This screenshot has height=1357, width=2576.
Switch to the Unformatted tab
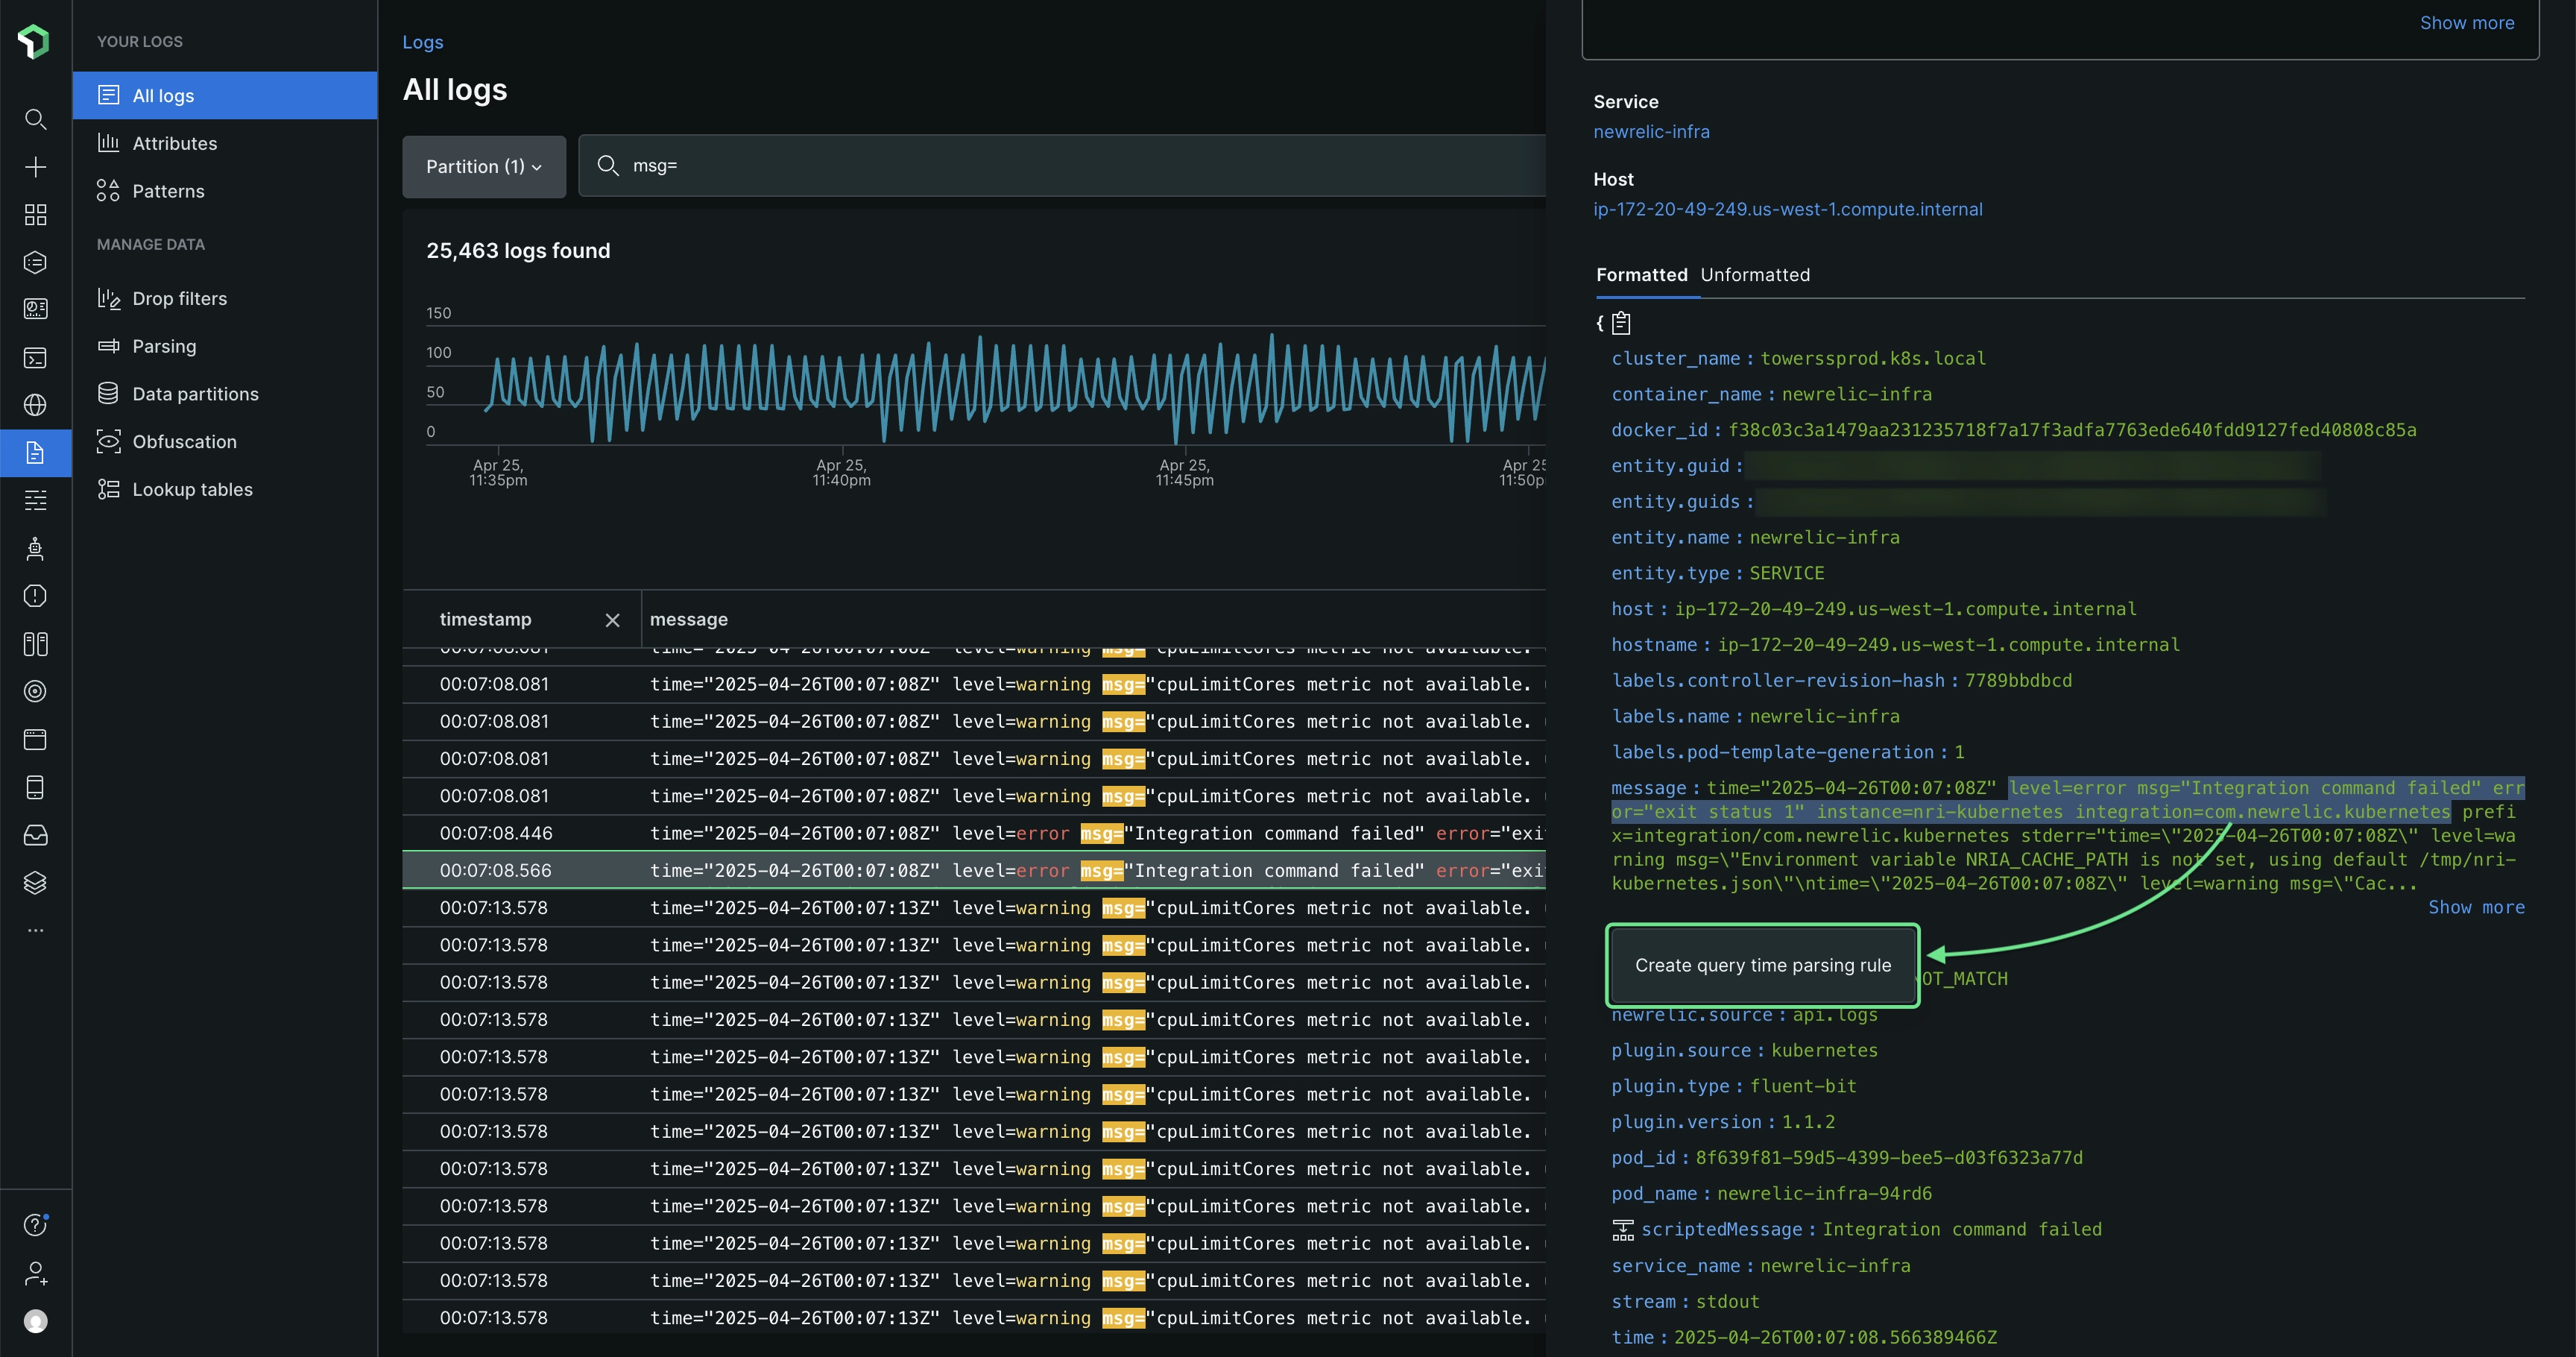[1754, 275]
